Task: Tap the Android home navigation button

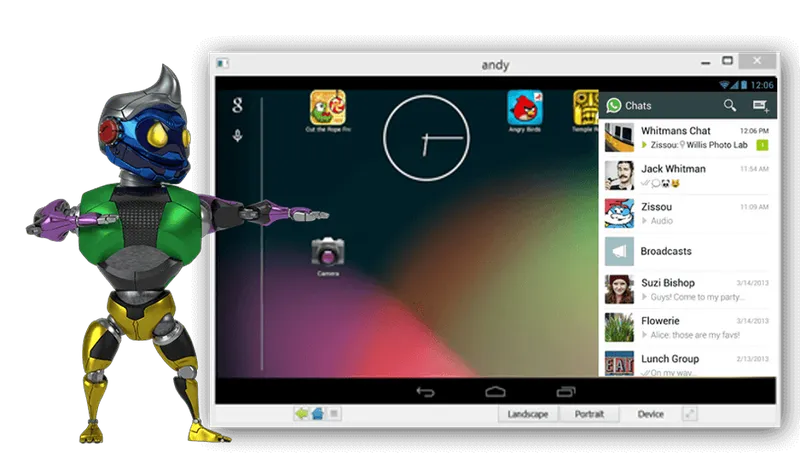Action: (495, 391)
